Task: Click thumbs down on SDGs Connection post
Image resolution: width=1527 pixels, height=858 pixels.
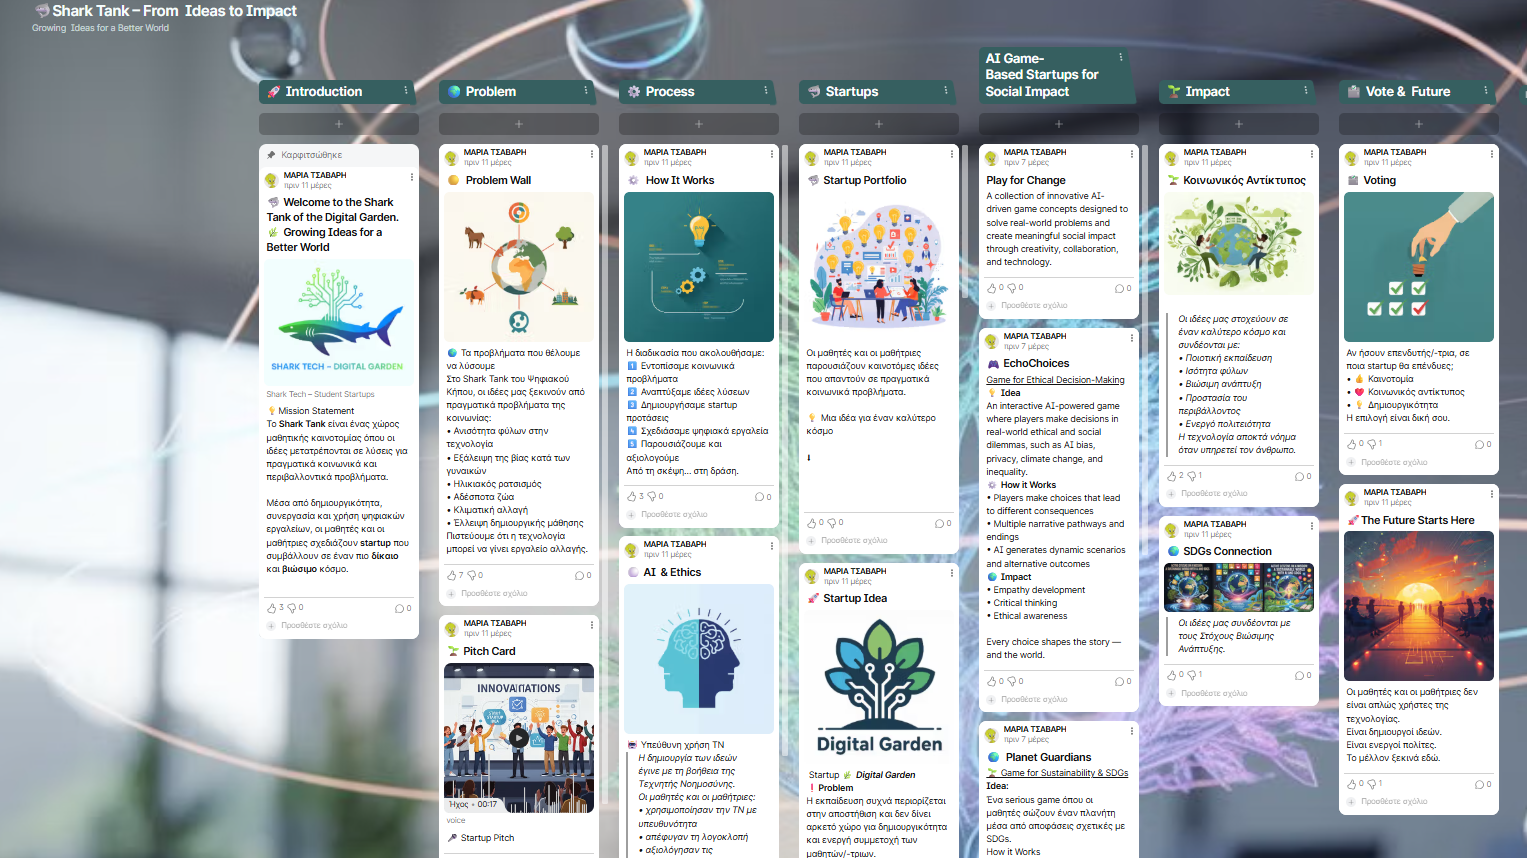Action: pyautogui.click(x=1192, y=675)
